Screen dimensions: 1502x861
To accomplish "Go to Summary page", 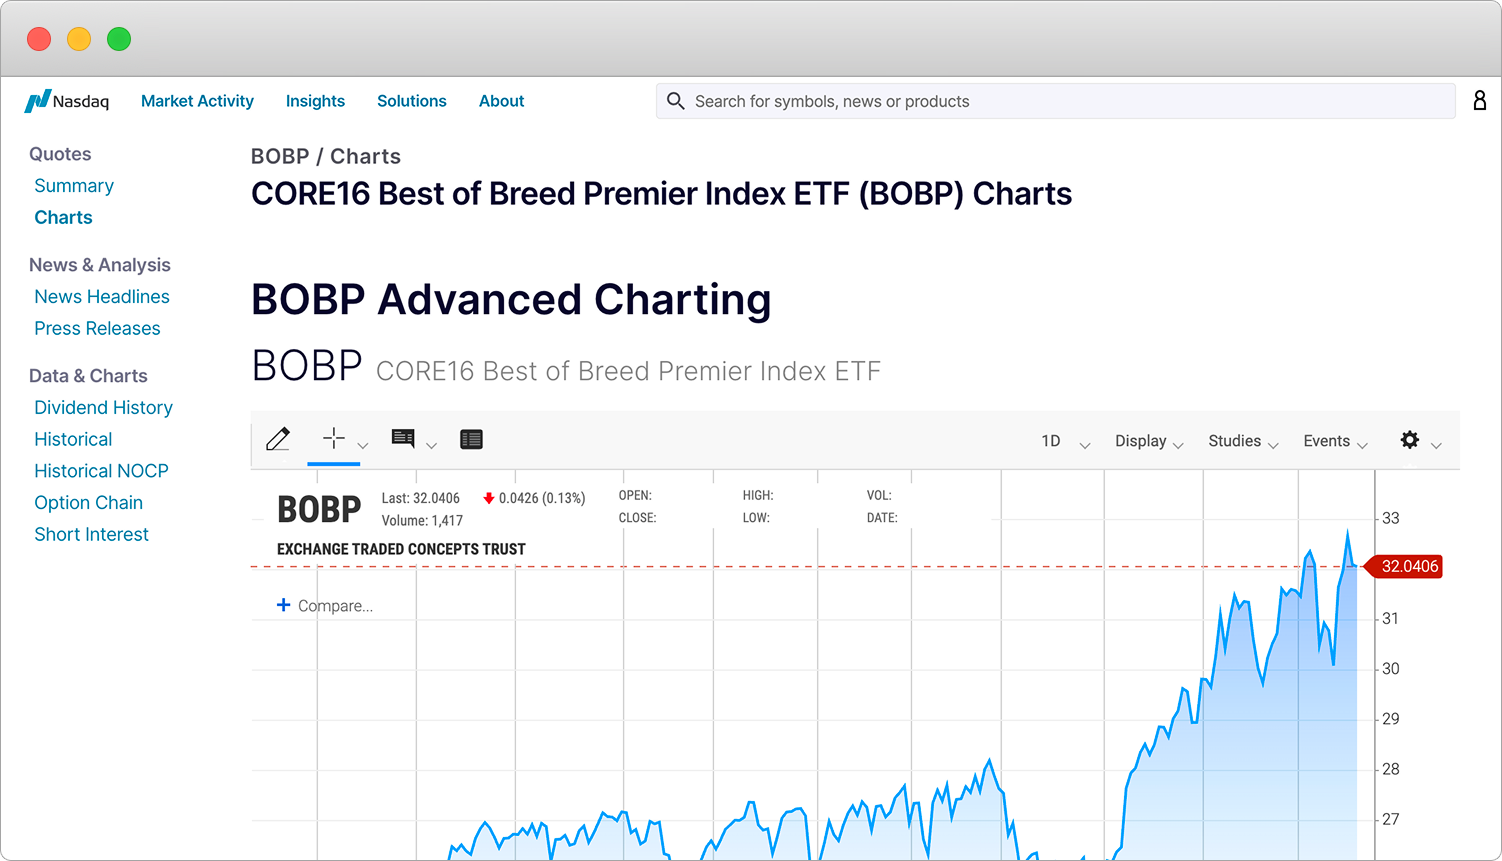I will click(x=74, y=186).
